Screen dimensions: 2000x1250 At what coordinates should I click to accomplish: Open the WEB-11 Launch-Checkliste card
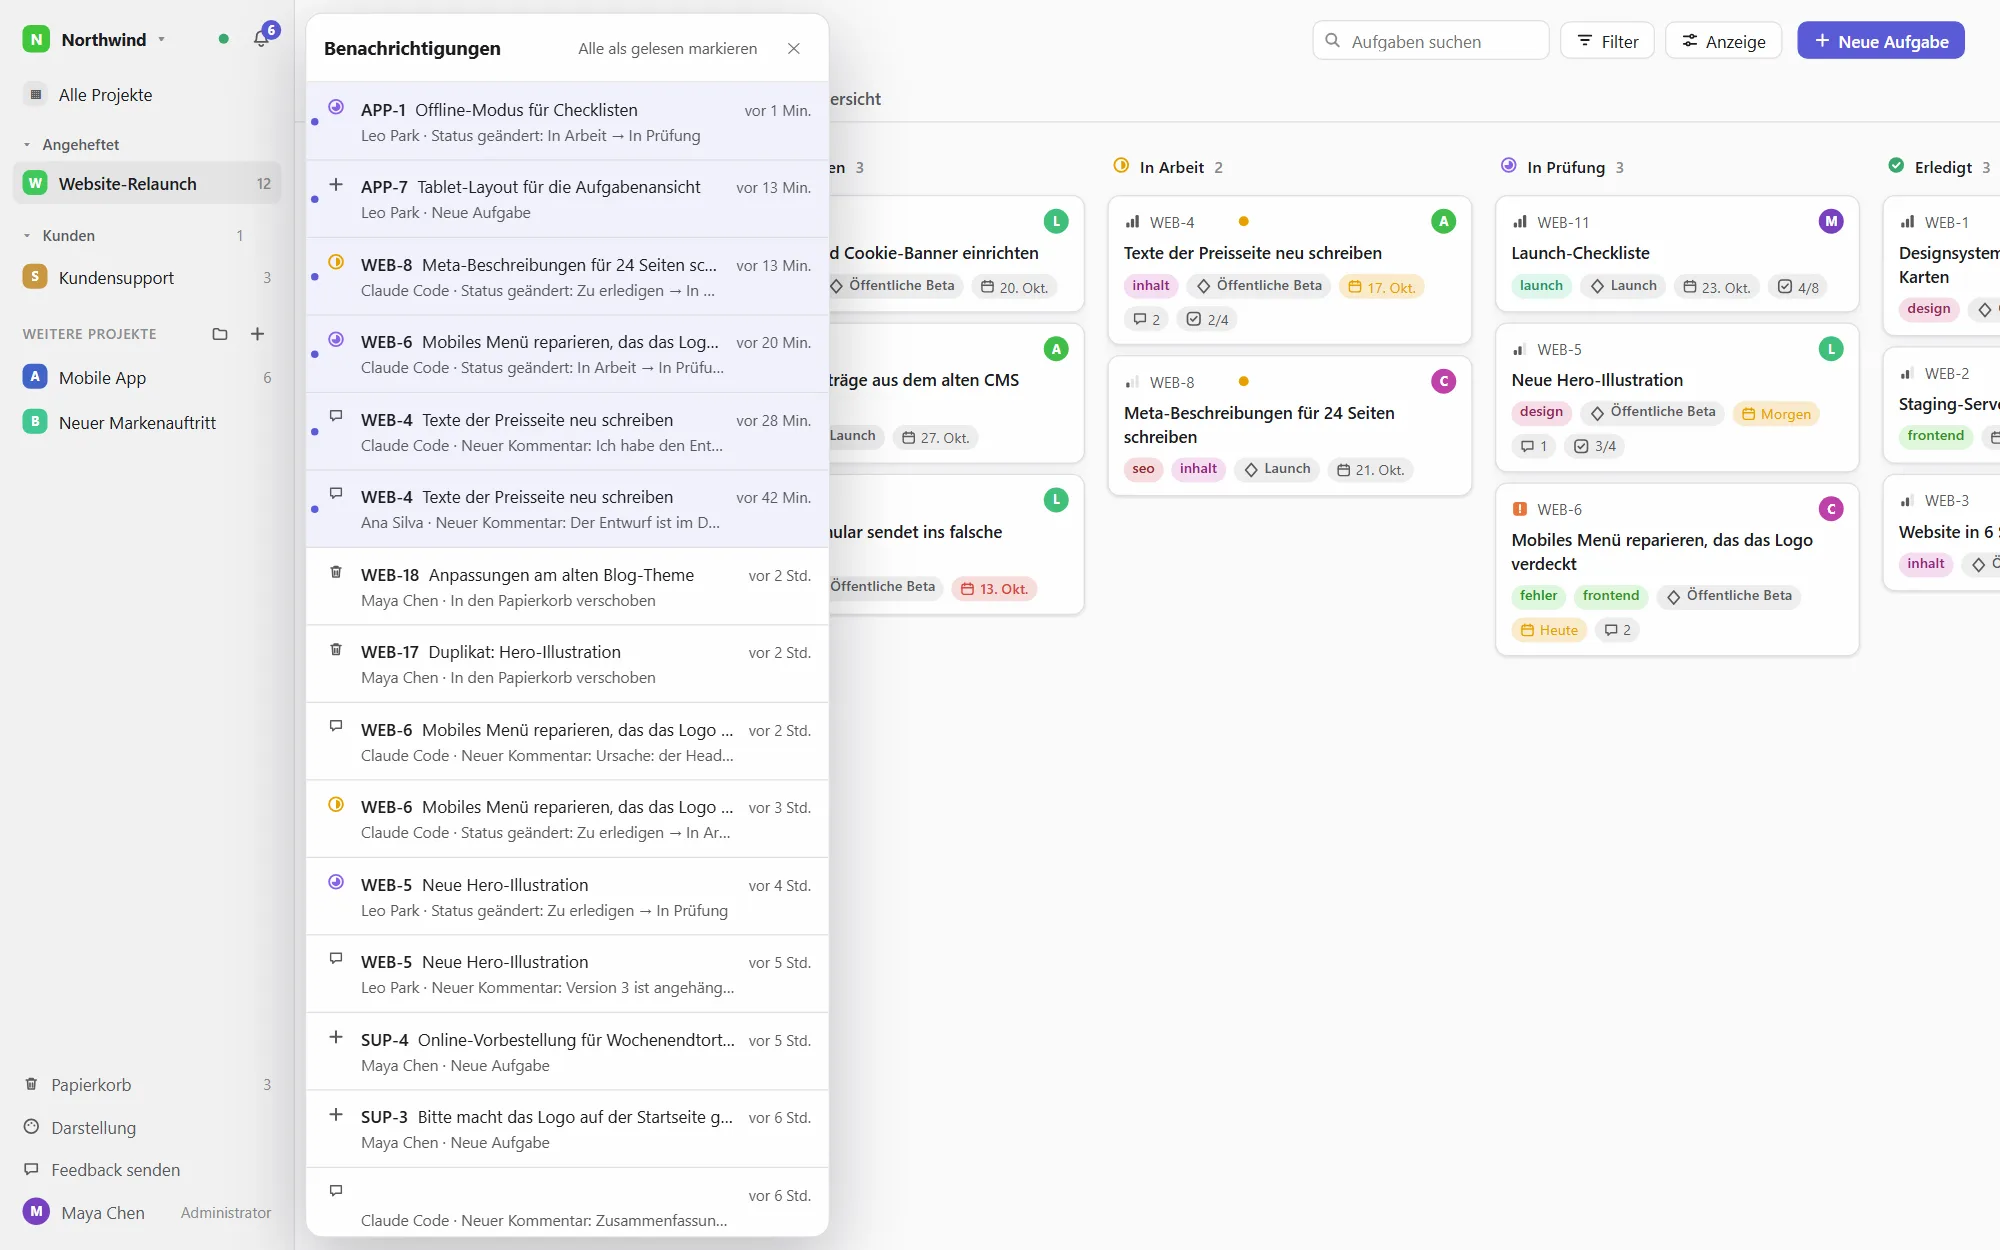1677,254
